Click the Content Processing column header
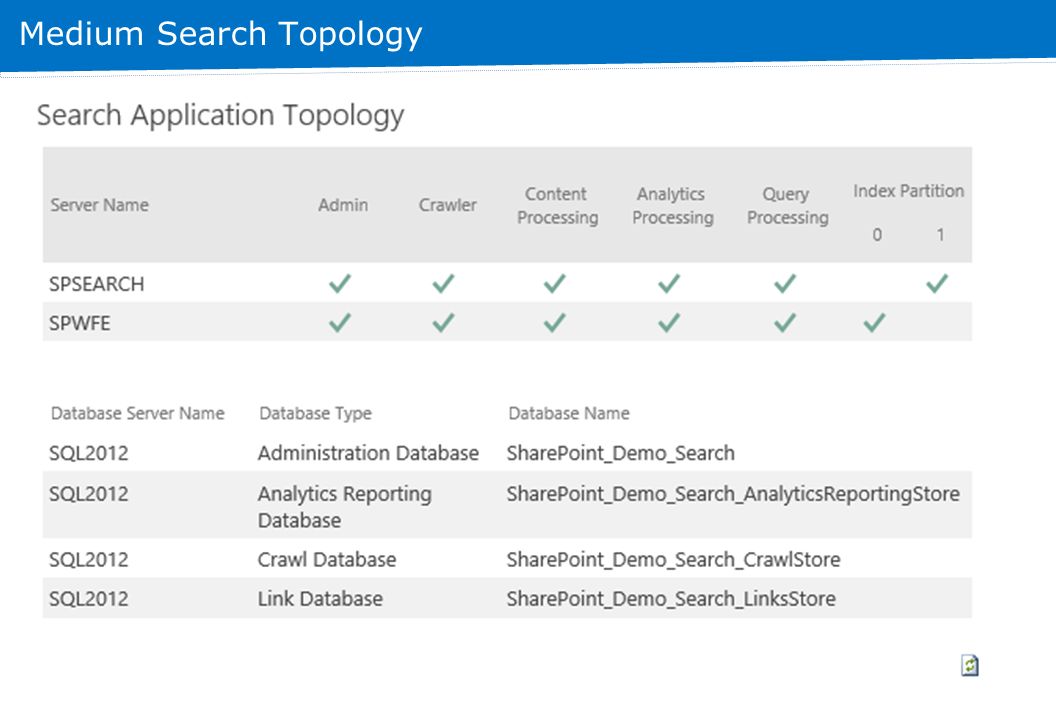Image resolution: width=1056 pixels, height=720 pixels. tap(557, 206)
